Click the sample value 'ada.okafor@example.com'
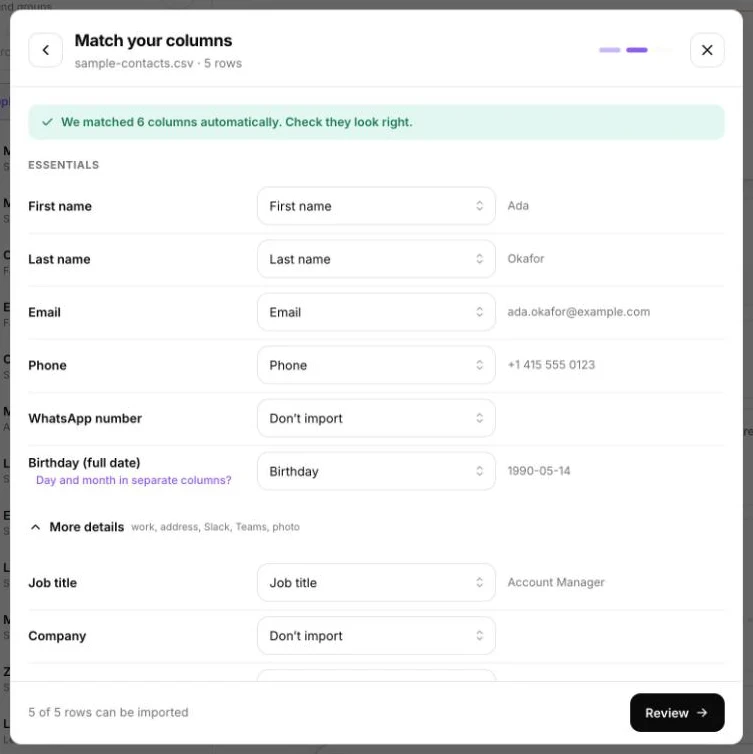 (578, 312)
